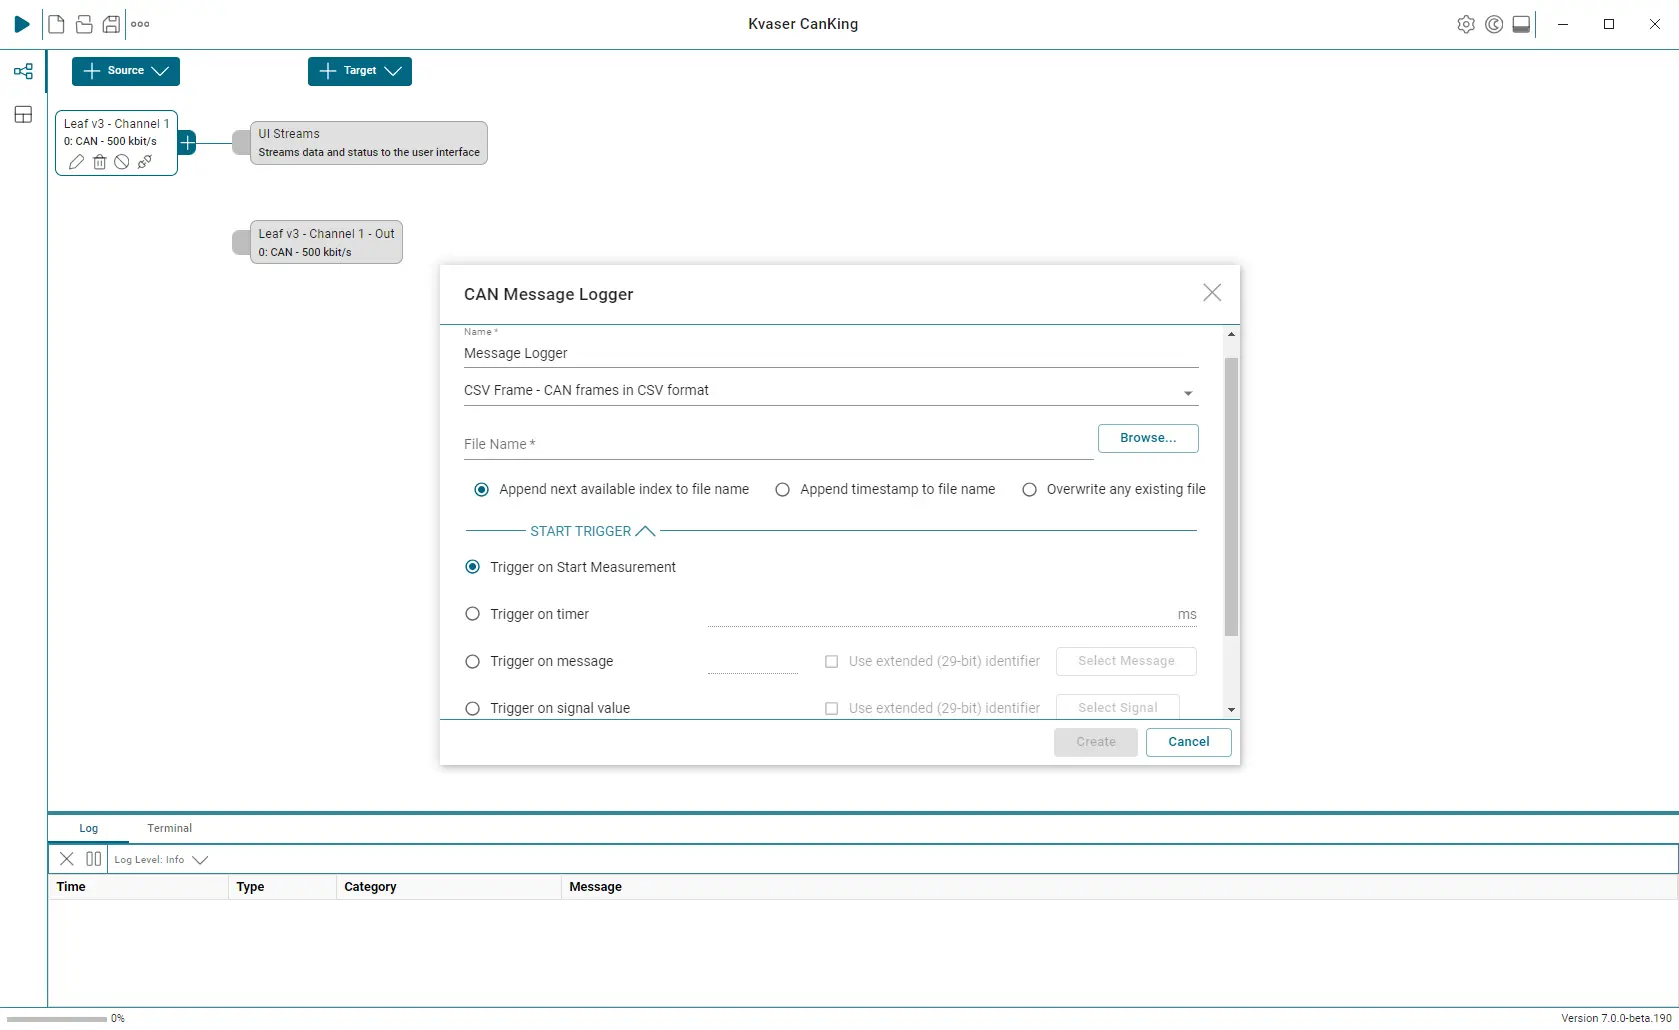Image resolution: width=1679 pixels, height=1030 pixels.
Task: Click into the File Name field
Action: click(x=777, y=445)
